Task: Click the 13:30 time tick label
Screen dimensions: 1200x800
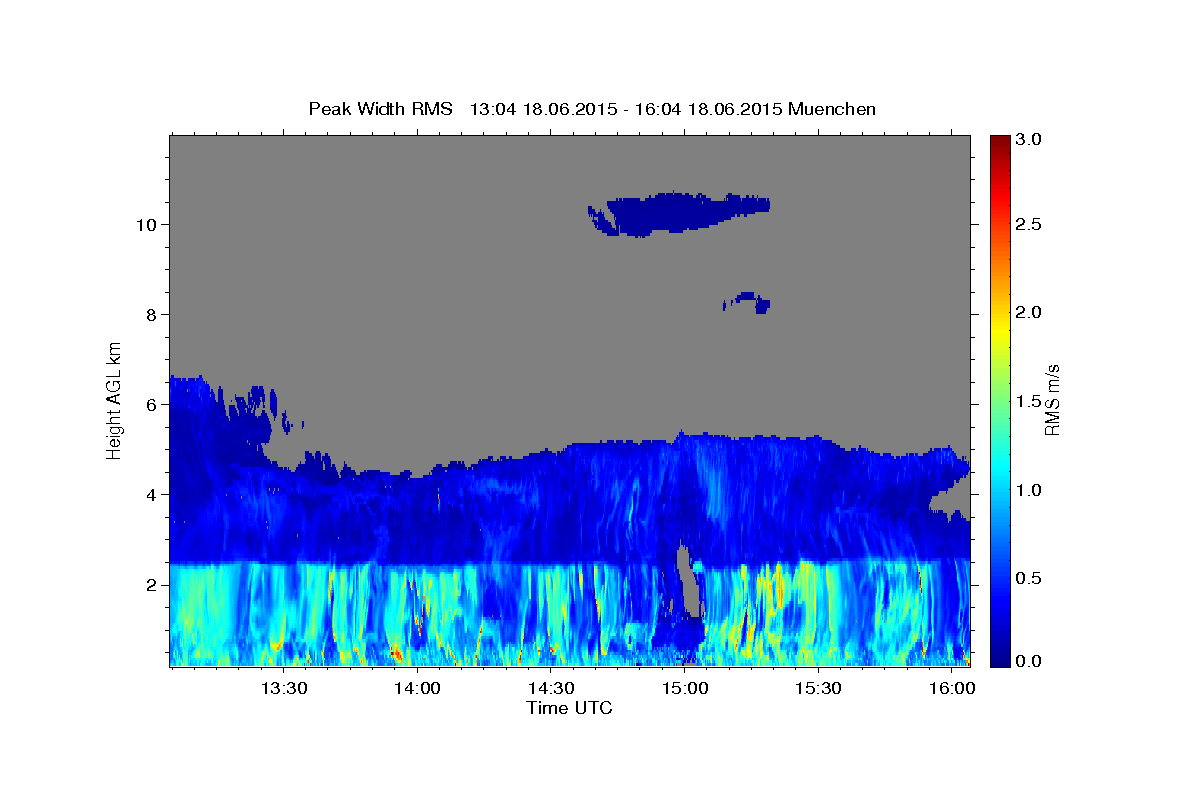Action: (283, 689)
